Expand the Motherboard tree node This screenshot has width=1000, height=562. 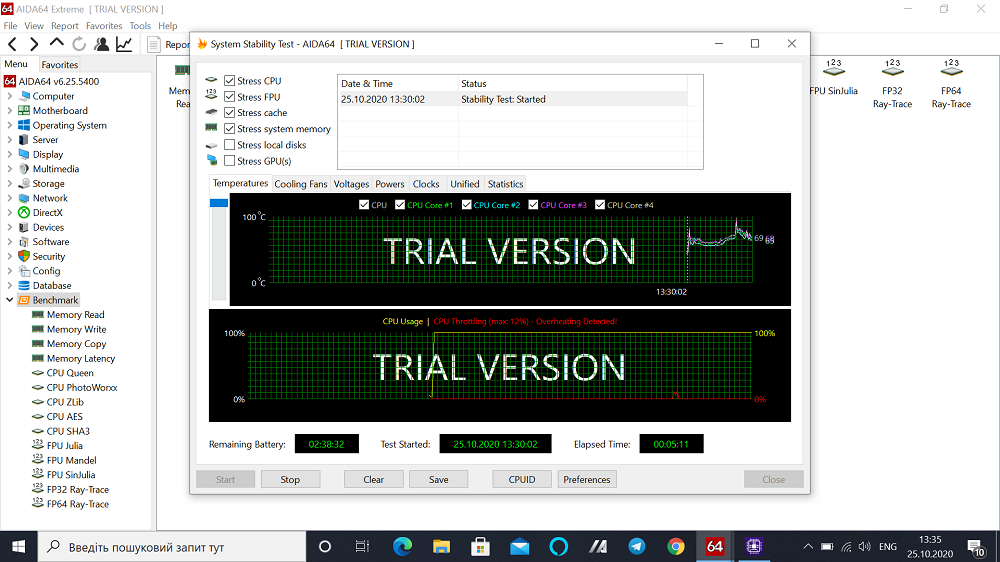pos(10,110)
